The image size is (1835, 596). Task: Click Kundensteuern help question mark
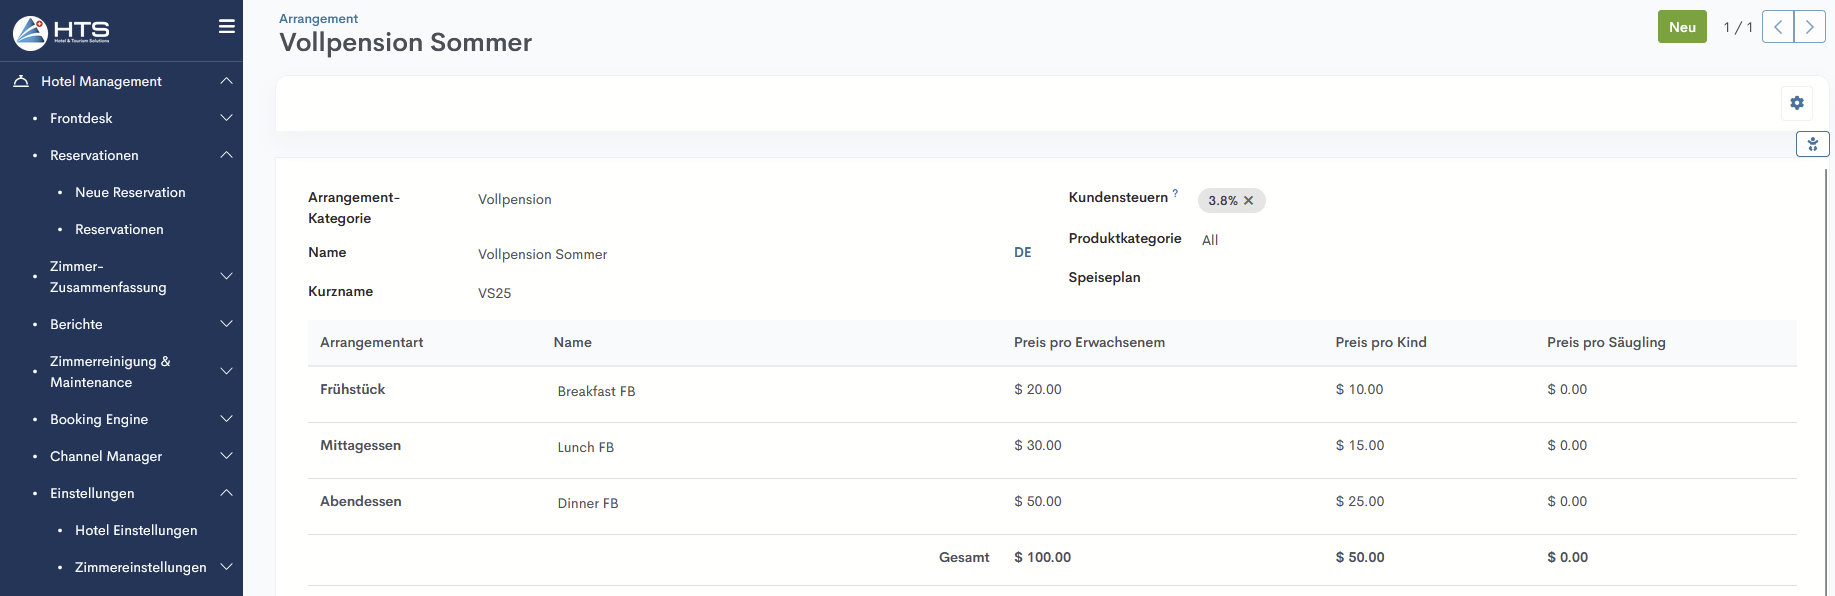[x=1175, y=194]
